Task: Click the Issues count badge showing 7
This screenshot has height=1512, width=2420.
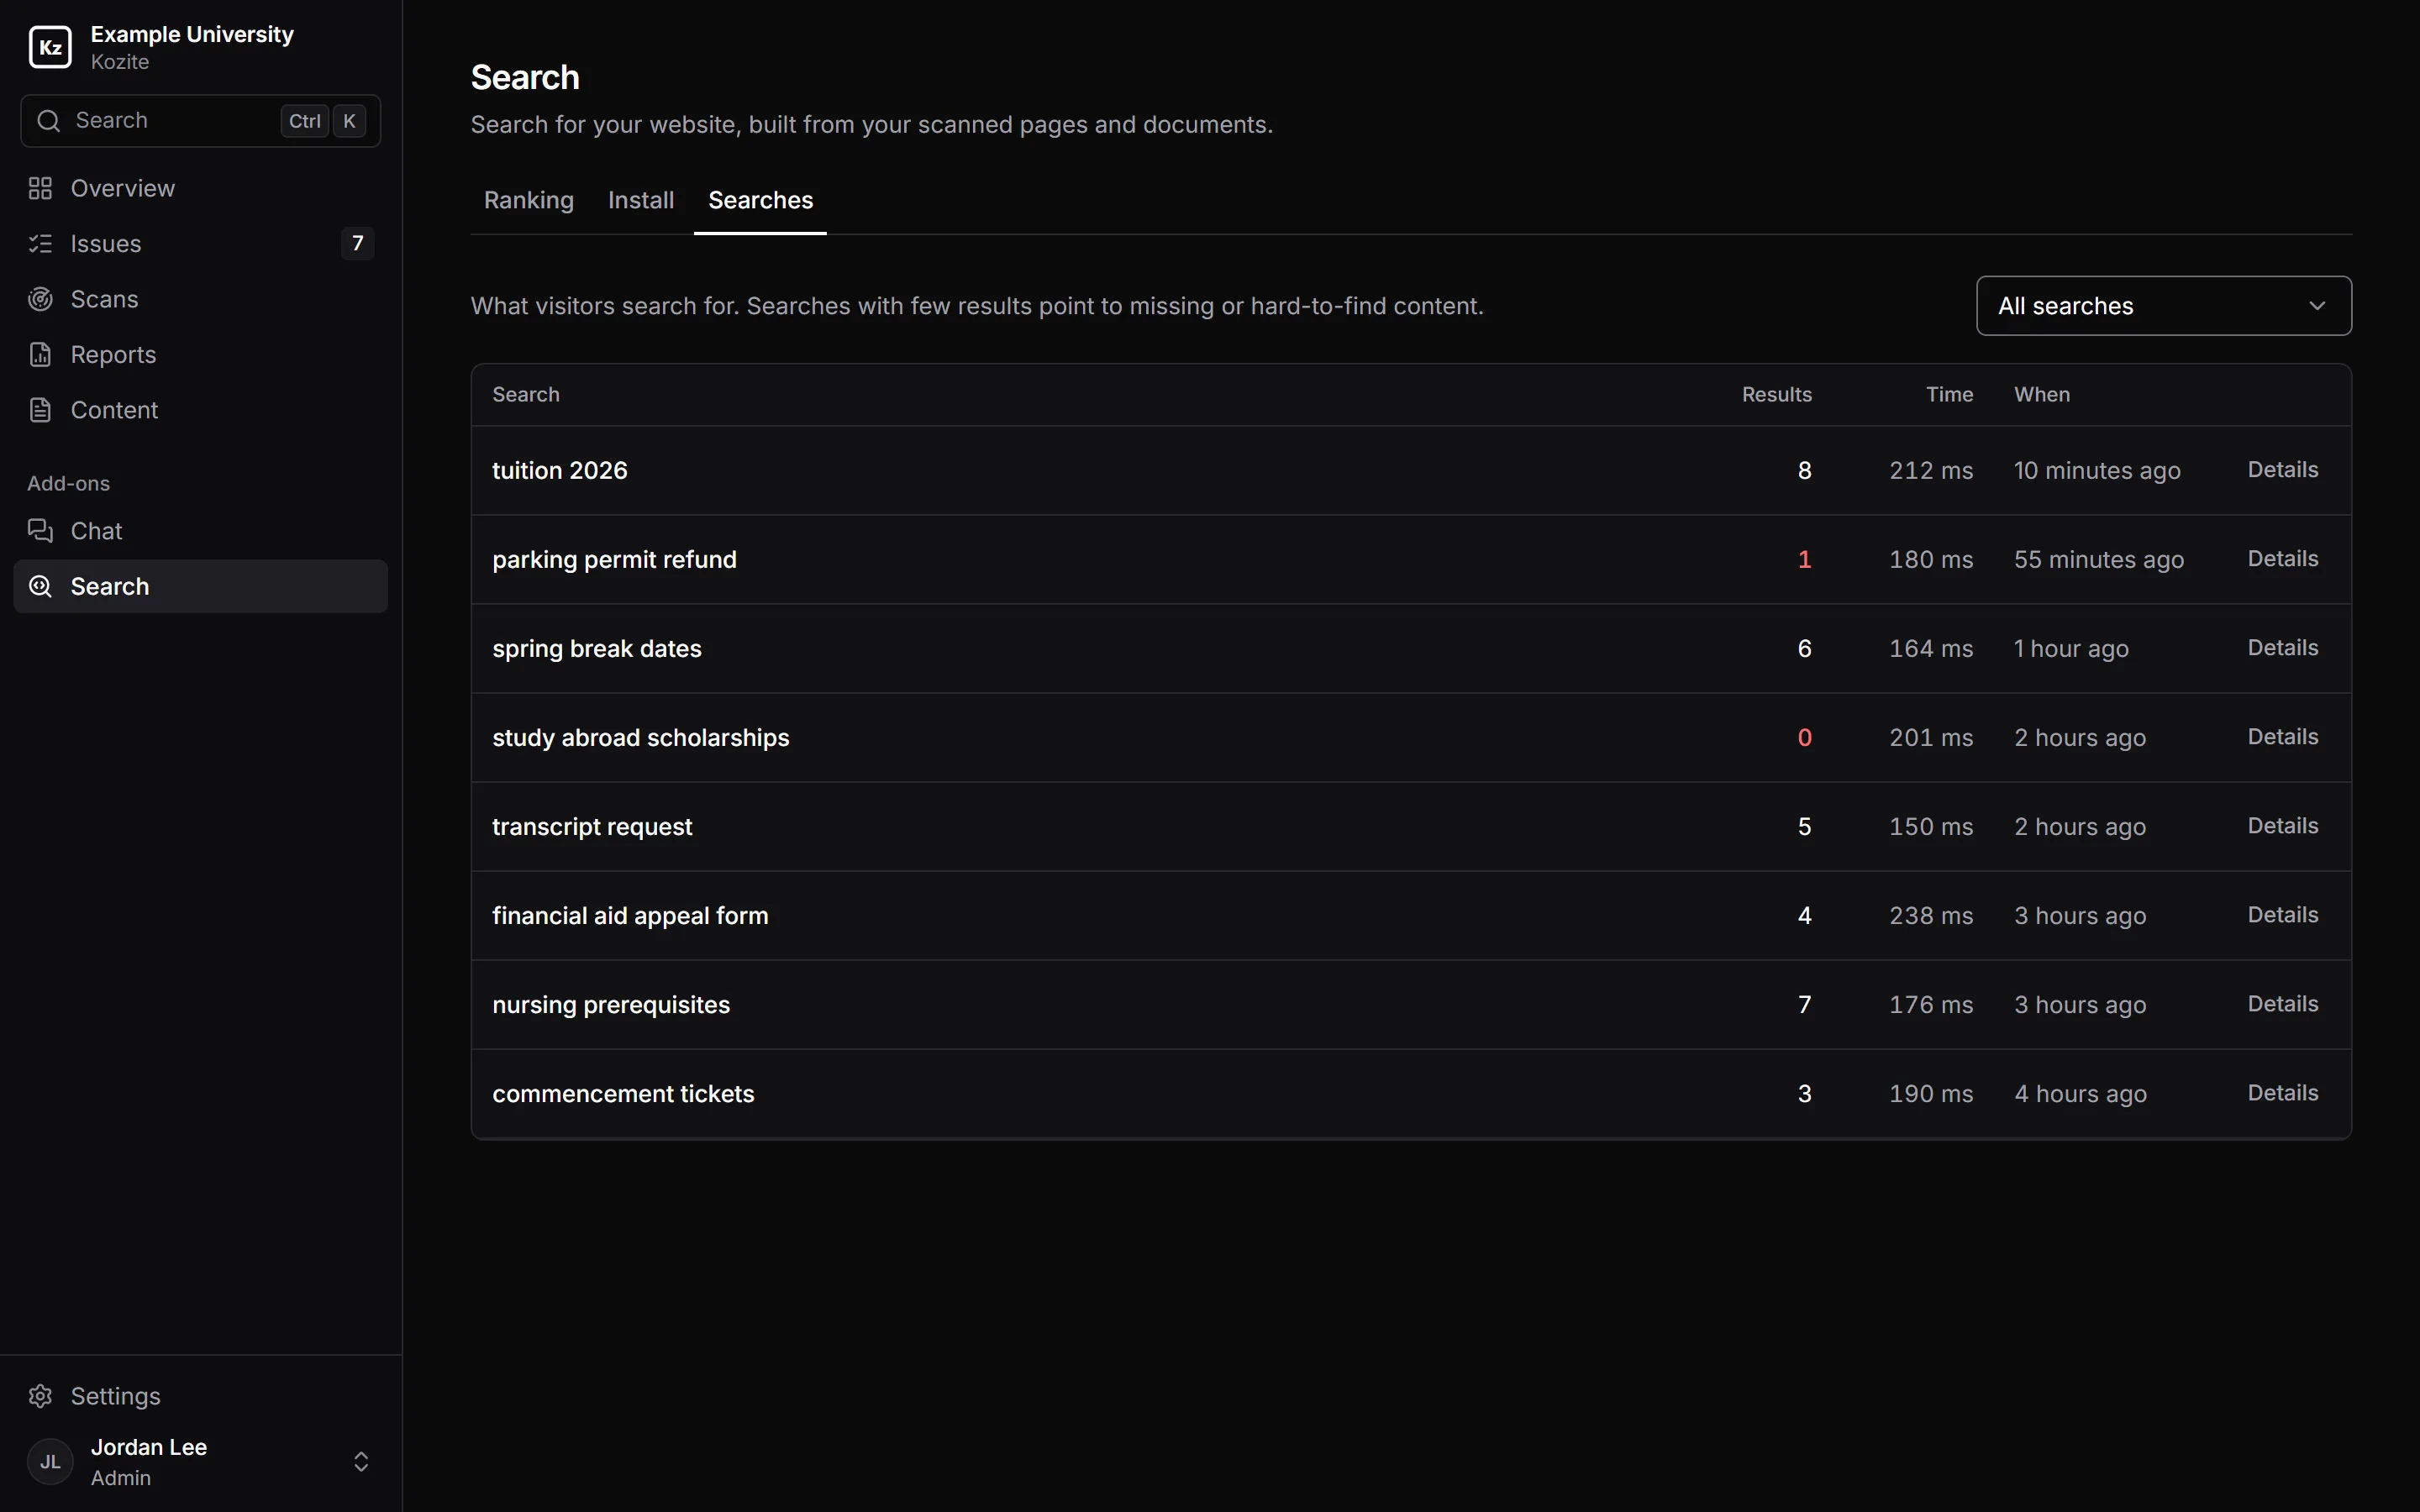Action: tap(357, 243)
